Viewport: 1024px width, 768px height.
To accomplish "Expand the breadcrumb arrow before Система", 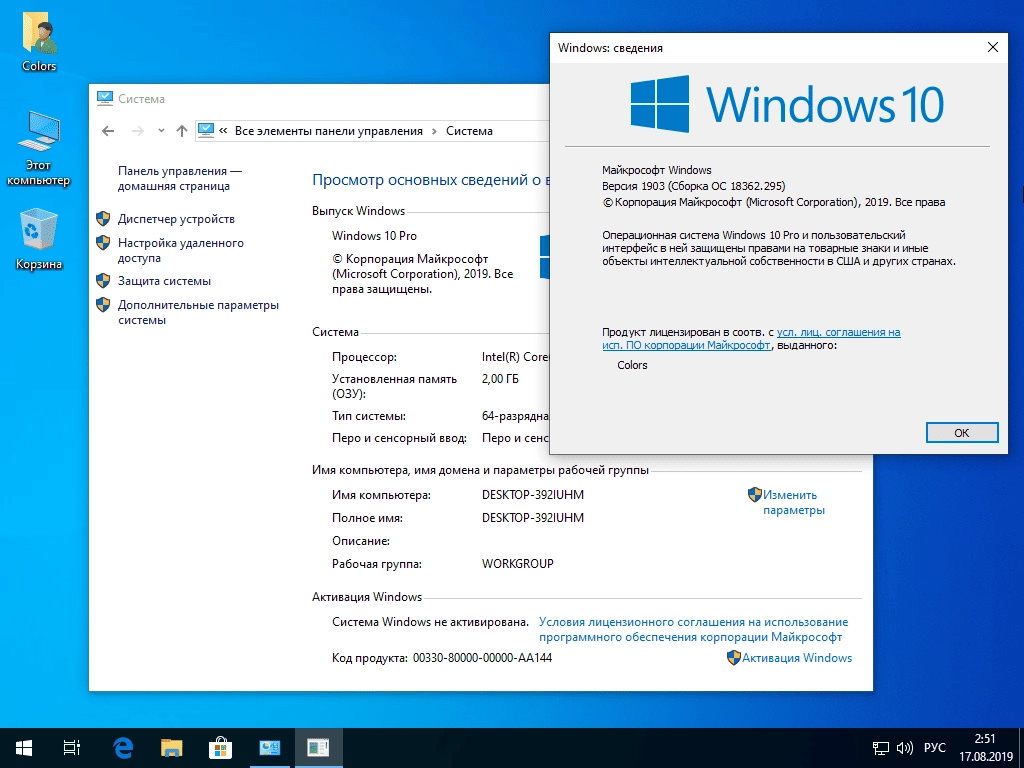I will click(x=434, y=131).
